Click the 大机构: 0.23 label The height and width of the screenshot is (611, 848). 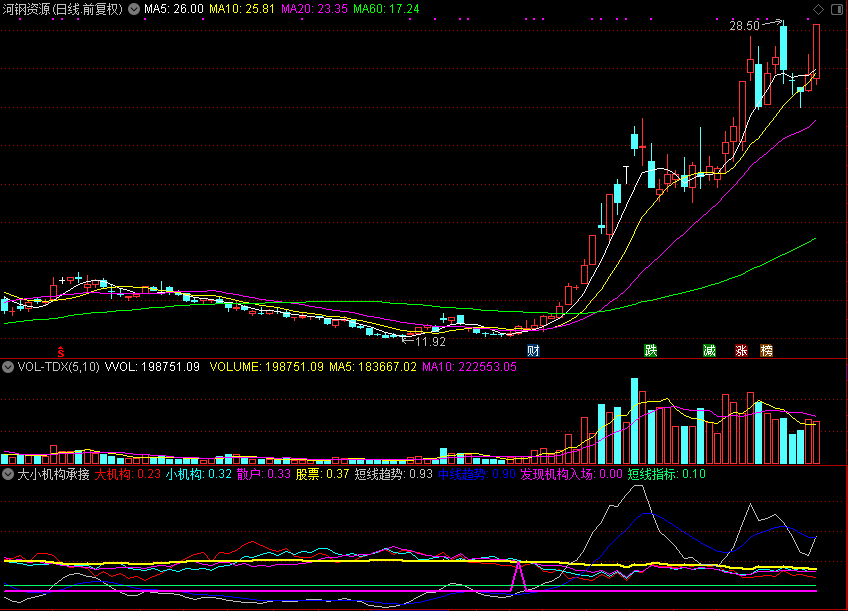[x=128, y=475]
